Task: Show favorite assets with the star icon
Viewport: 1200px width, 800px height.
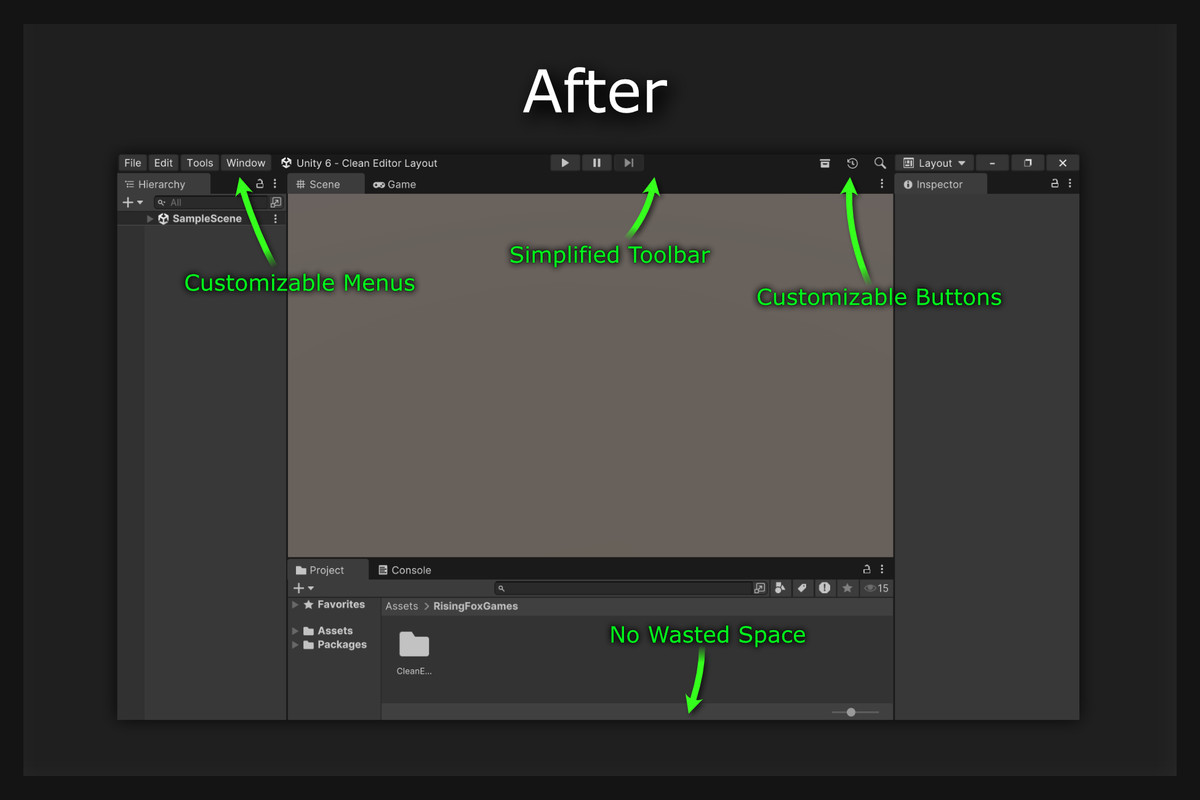Action: pos(847,588)
